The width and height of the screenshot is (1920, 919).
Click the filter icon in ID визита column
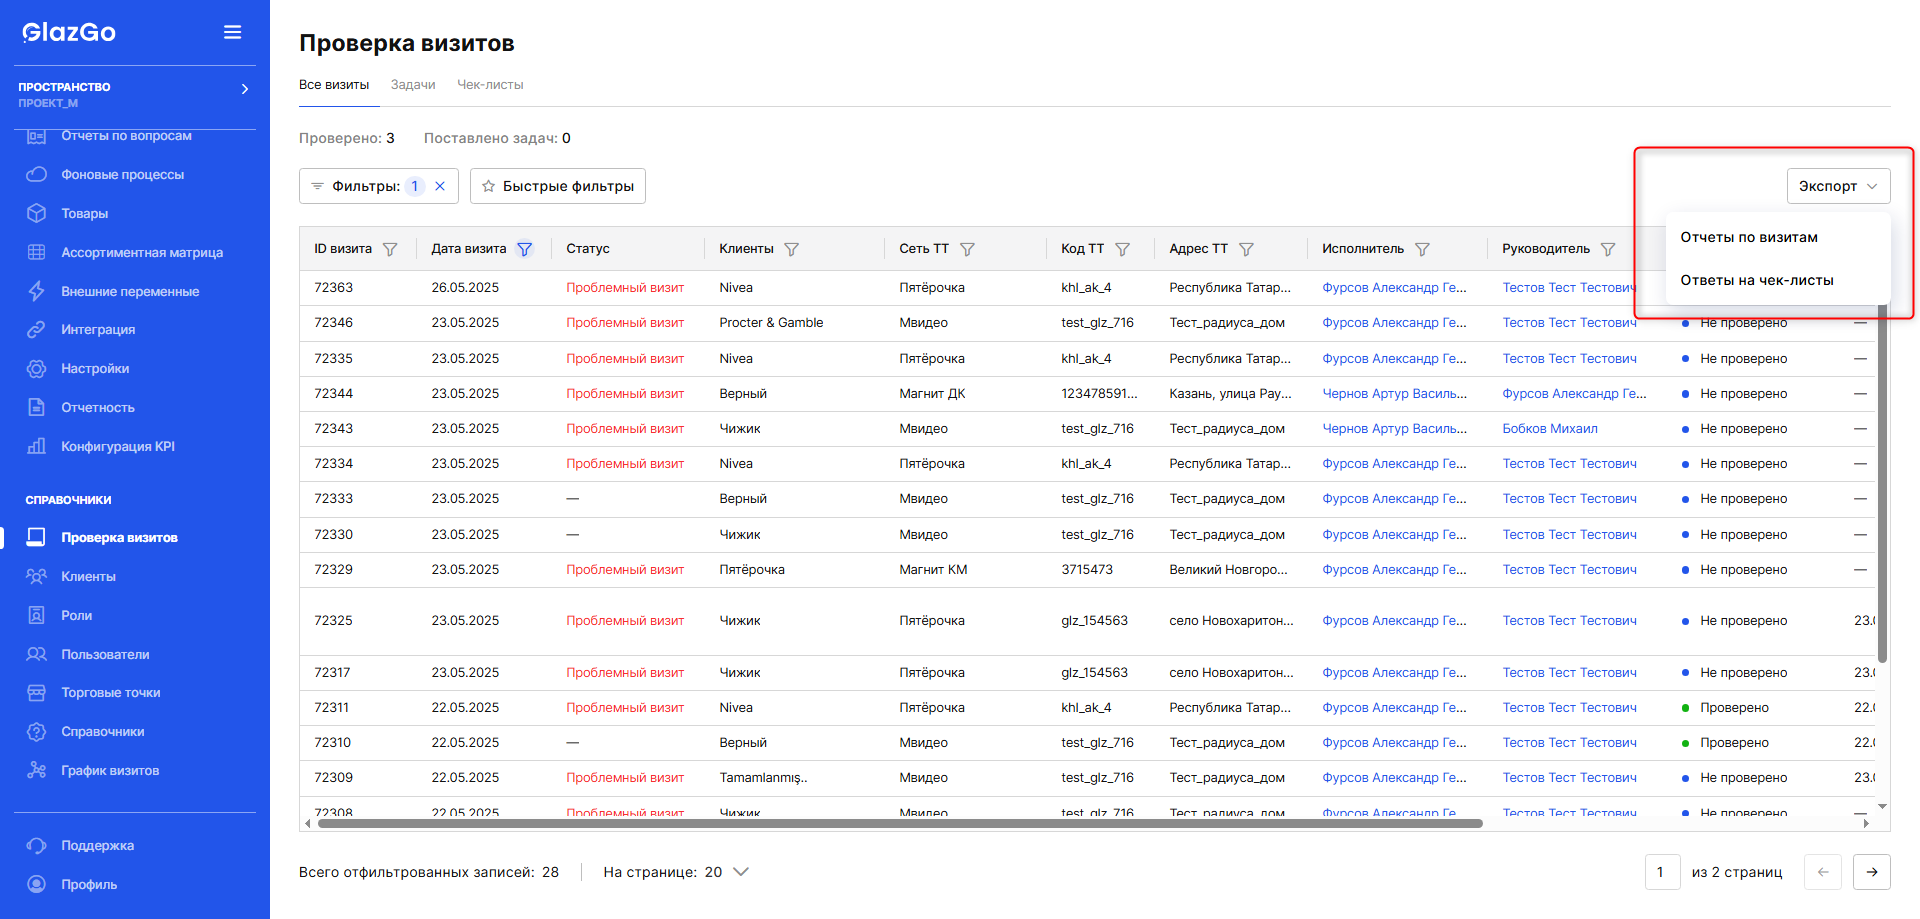pos(390,249)
